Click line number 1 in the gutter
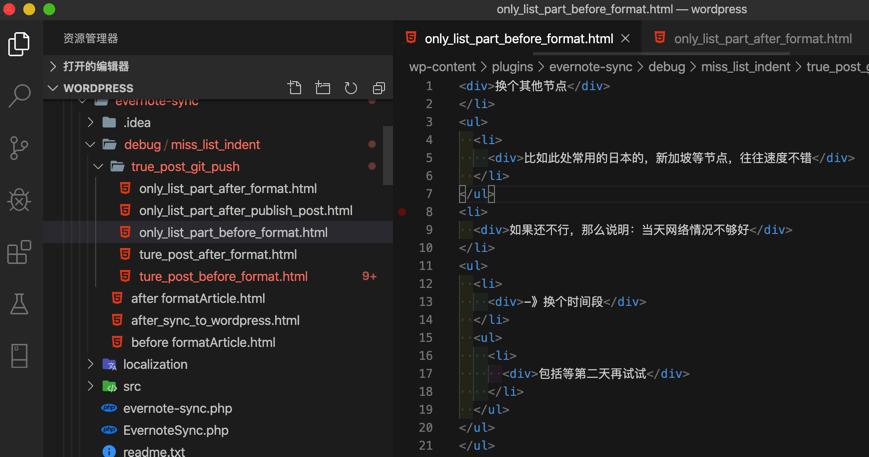The image size is (869, 457). point(429,86)
